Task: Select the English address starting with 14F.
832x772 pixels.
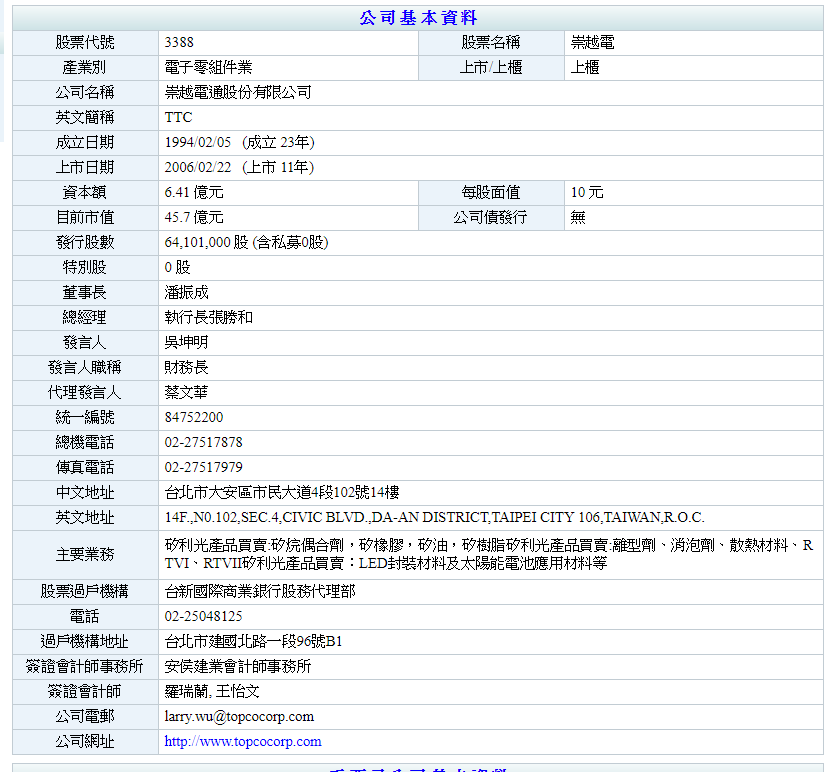Action: (434, 517)
